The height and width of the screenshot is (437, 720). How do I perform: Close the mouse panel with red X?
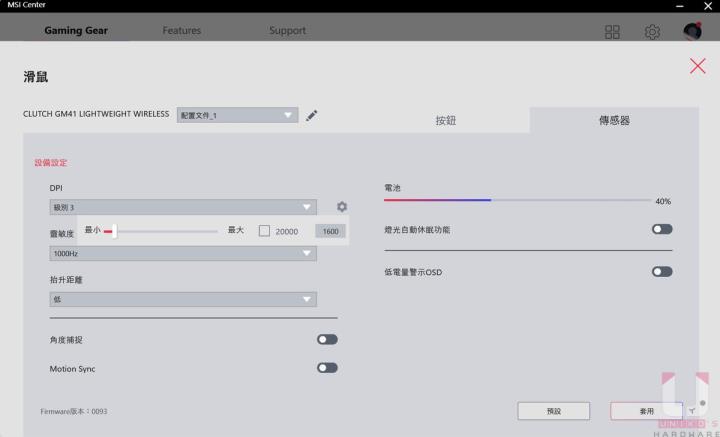(x=697, y=66)
